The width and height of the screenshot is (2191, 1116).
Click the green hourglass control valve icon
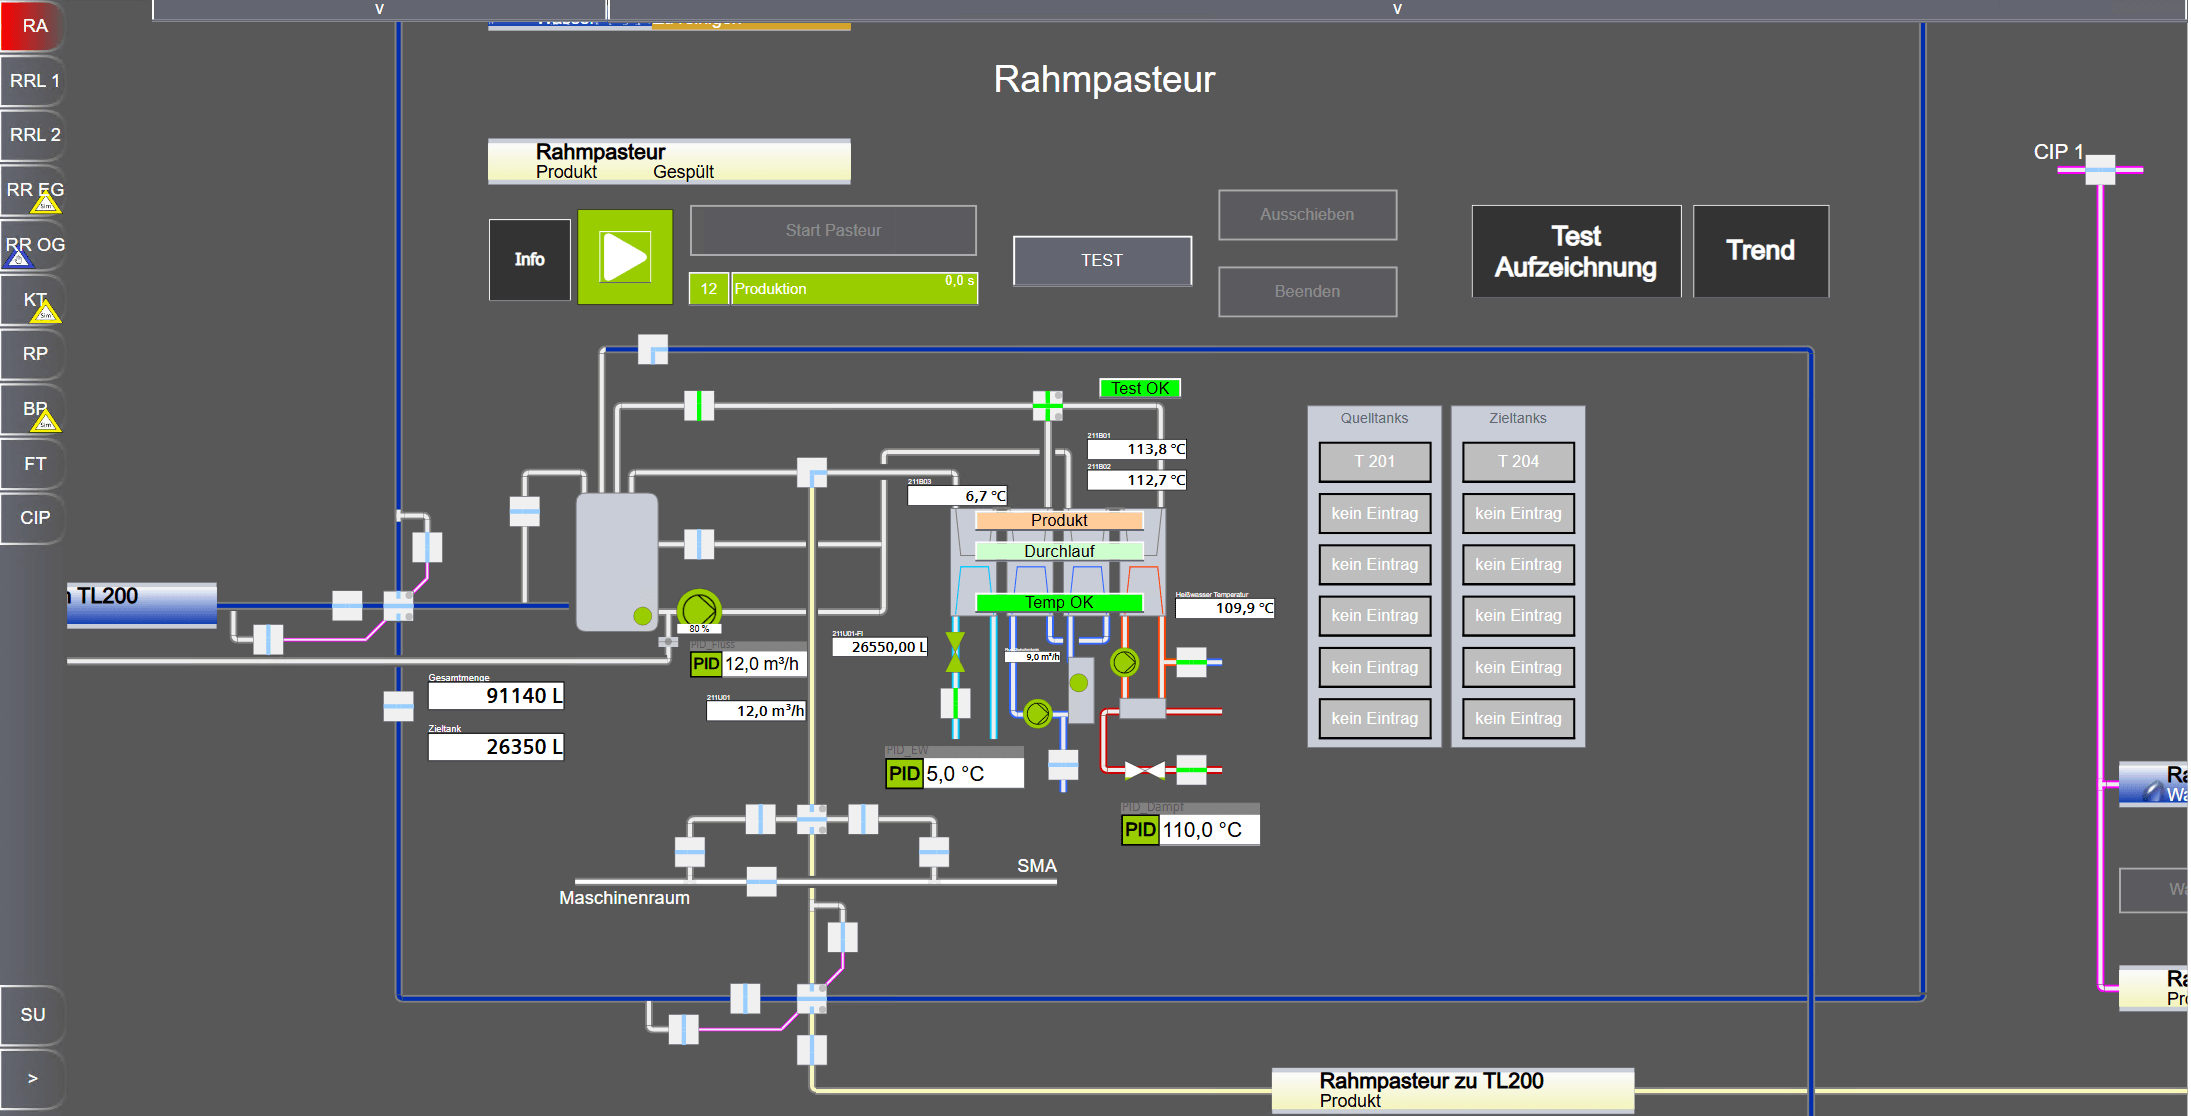pos(955,652)
